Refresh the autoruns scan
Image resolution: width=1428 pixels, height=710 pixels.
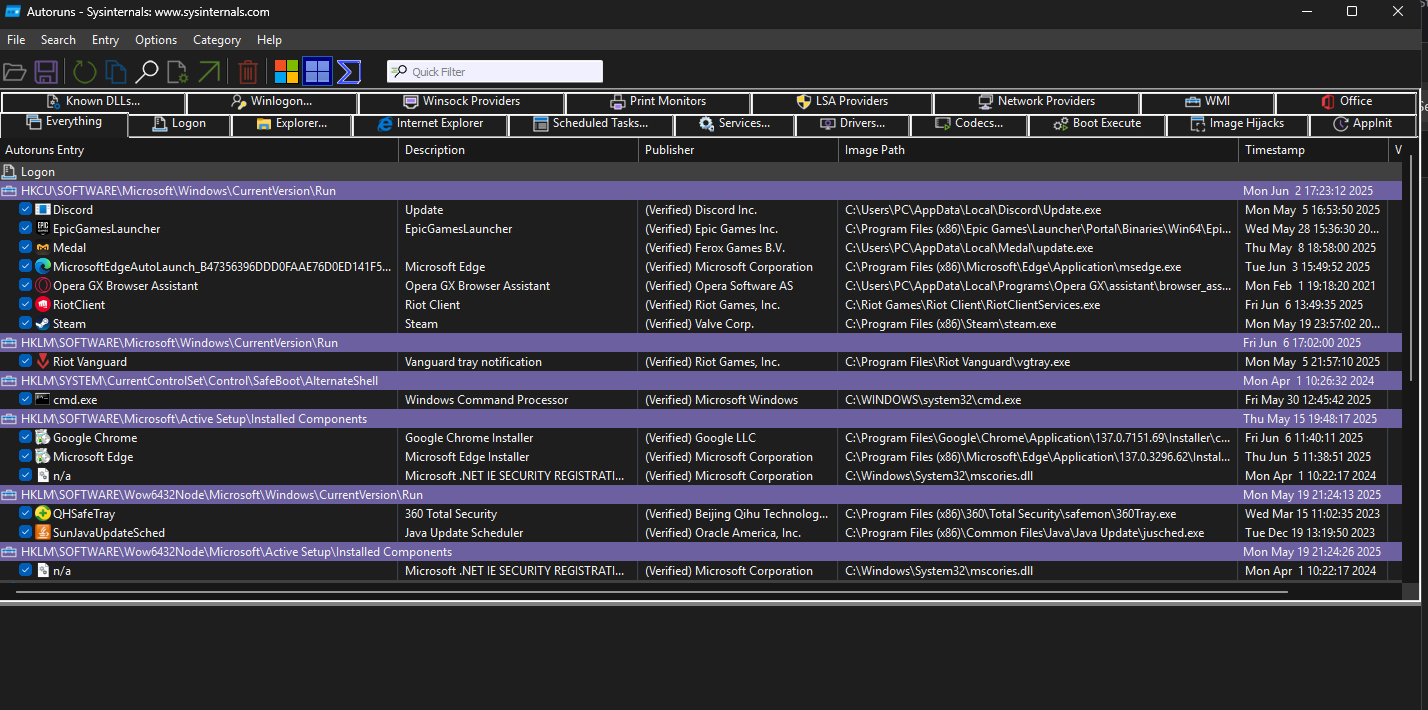pyautogui.click(x=85, y=71)
